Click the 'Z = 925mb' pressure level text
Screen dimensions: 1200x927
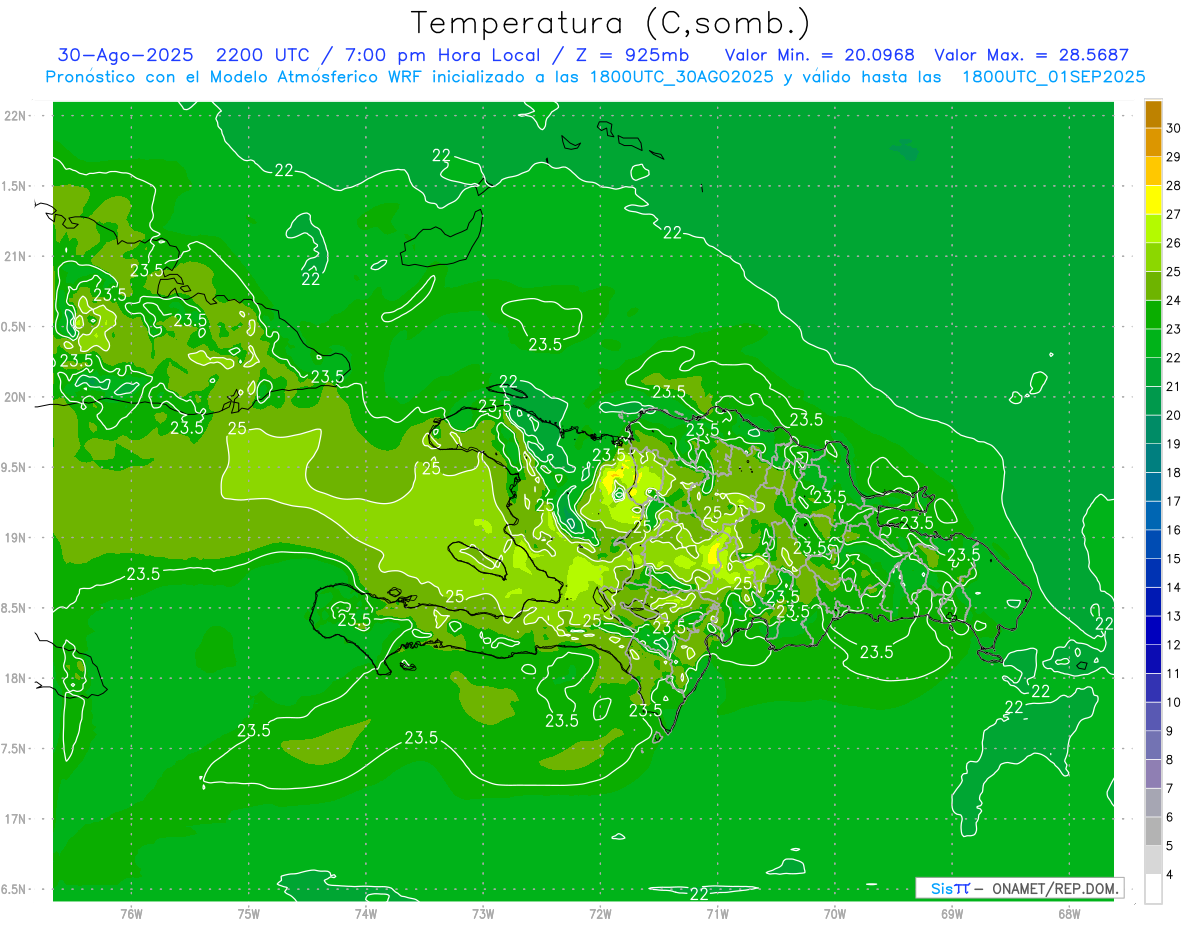point(628,55)
